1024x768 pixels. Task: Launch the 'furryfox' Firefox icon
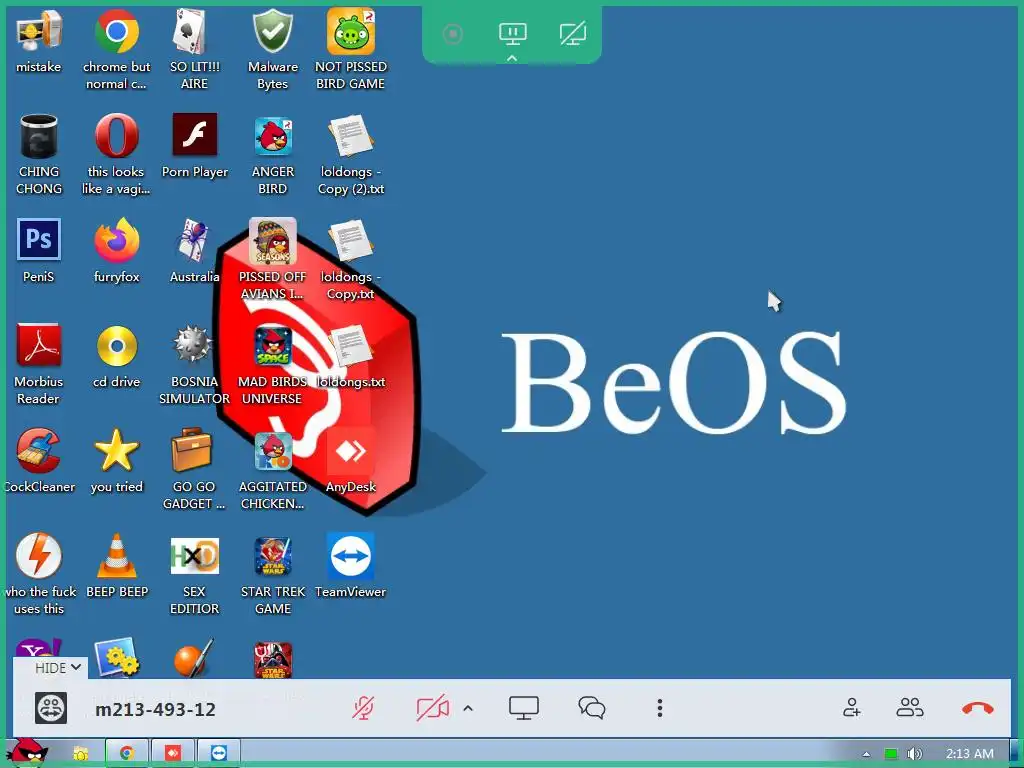116,240
